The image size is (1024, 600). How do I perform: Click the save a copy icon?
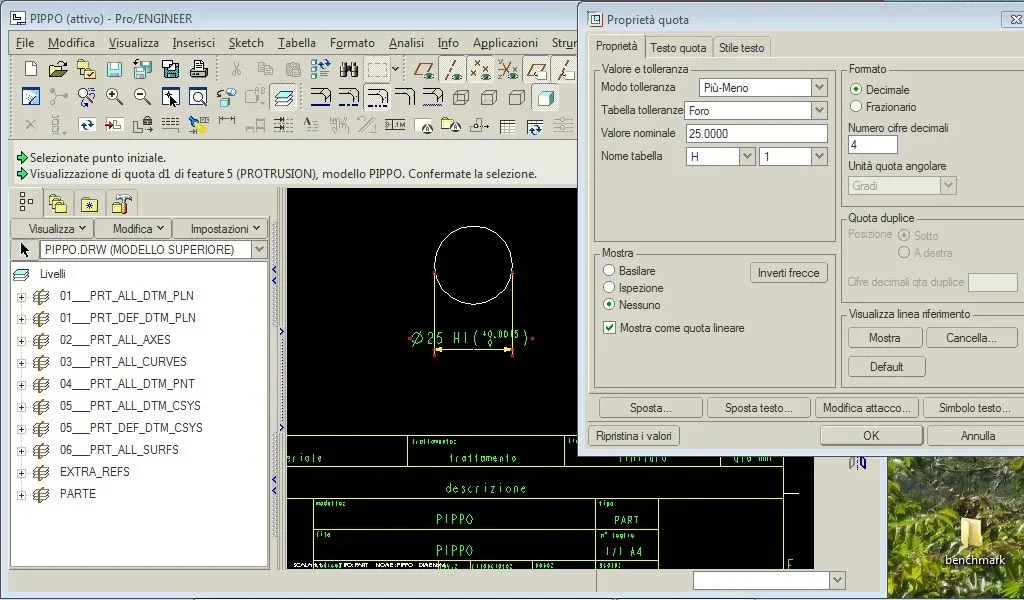tap(142, 69)
